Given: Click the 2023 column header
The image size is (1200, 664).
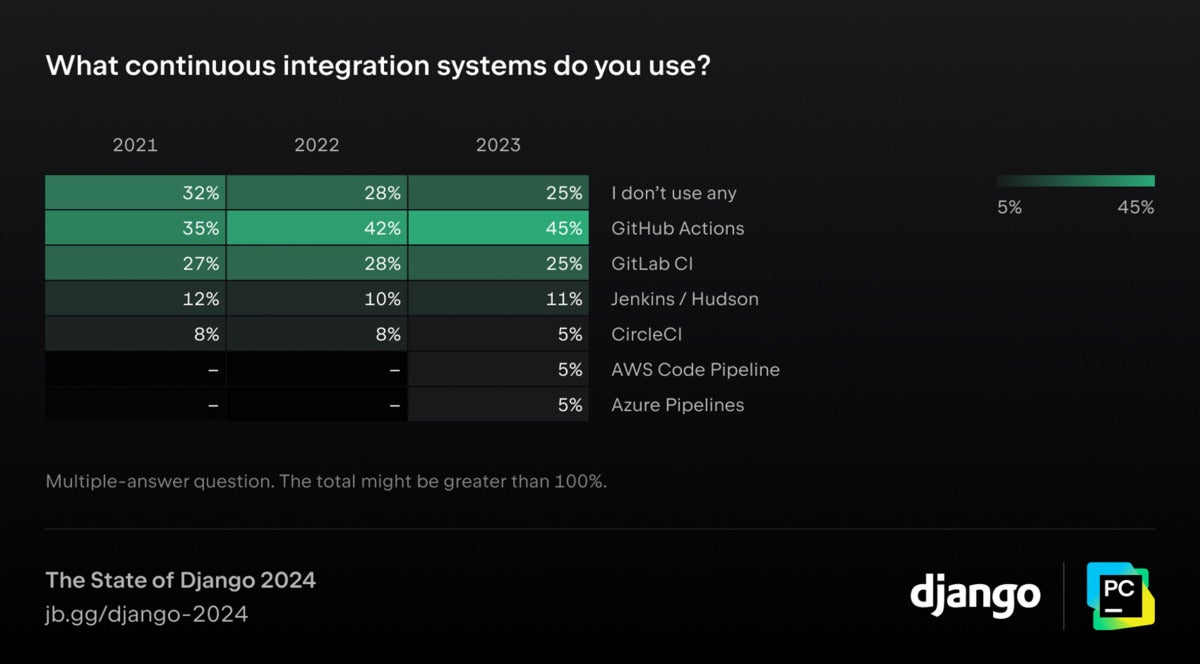Looking at the screenshot, I should tap(498, 145).
